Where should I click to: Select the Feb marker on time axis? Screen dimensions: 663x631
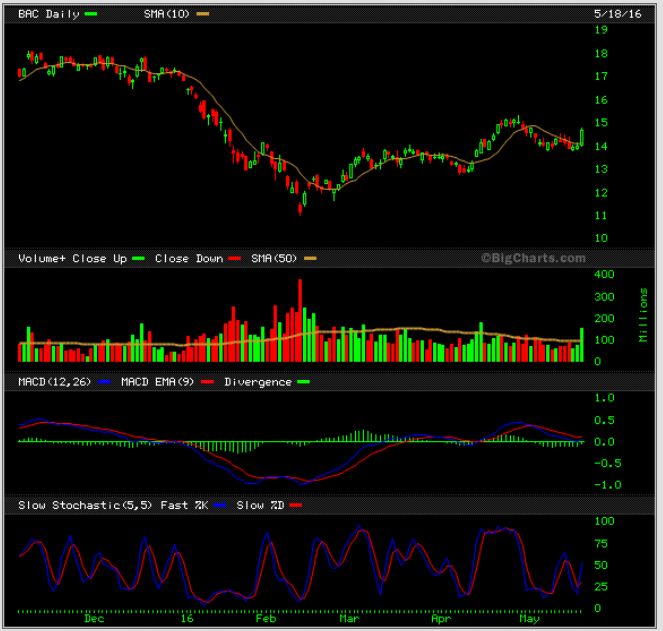[x=262, y=619]
